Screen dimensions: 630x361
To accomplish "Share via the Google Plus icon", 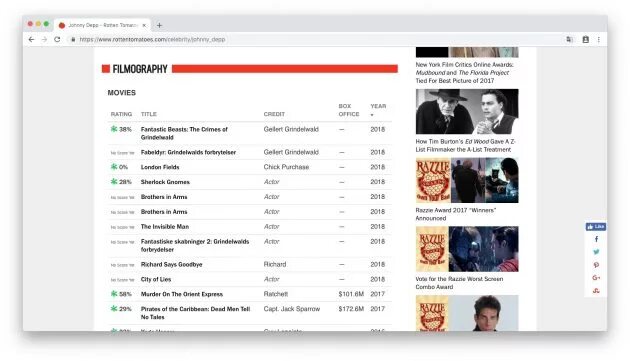I will (596, 278).
